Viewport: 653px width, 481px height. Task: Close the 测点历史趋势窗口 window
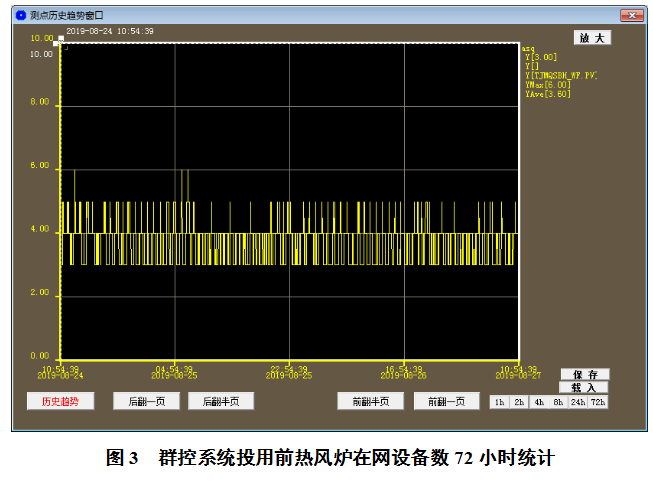point(630,16)
